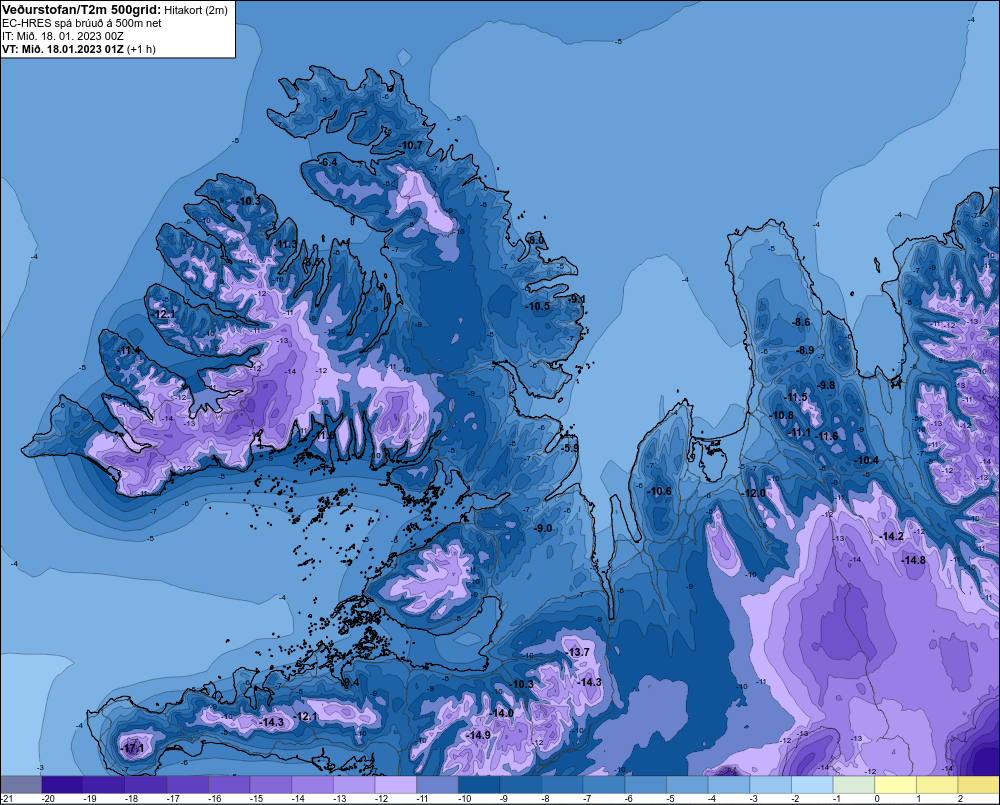This screenshot has width=1000, height=805.
Task: Click the -14.0 temperature label
Action: click(x=502, y=713)
